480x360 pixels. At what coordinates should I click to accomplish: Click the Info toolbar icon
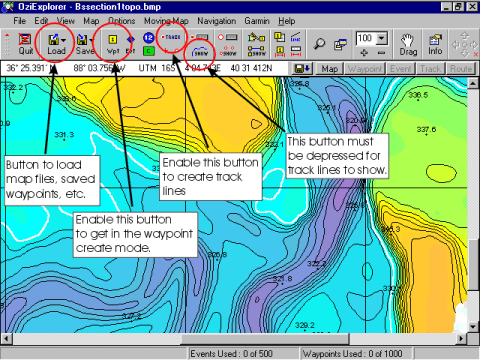(435, 44)
